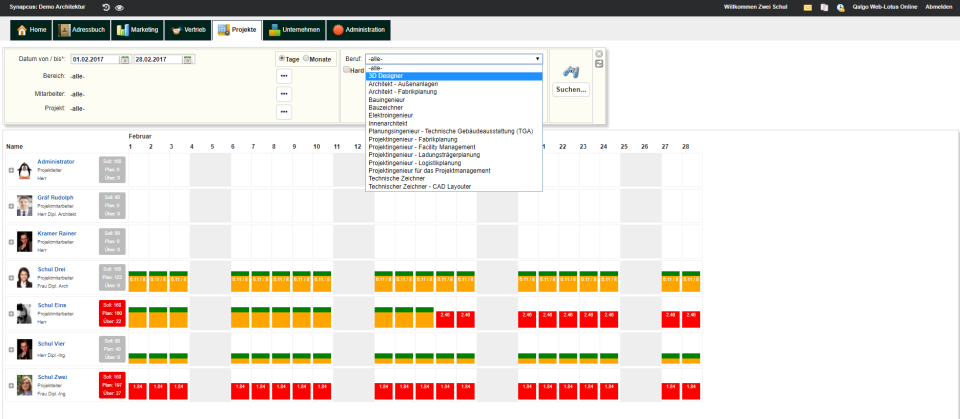Click Schul Drei profile photo
960x419 pixels.
coord(24,277)
